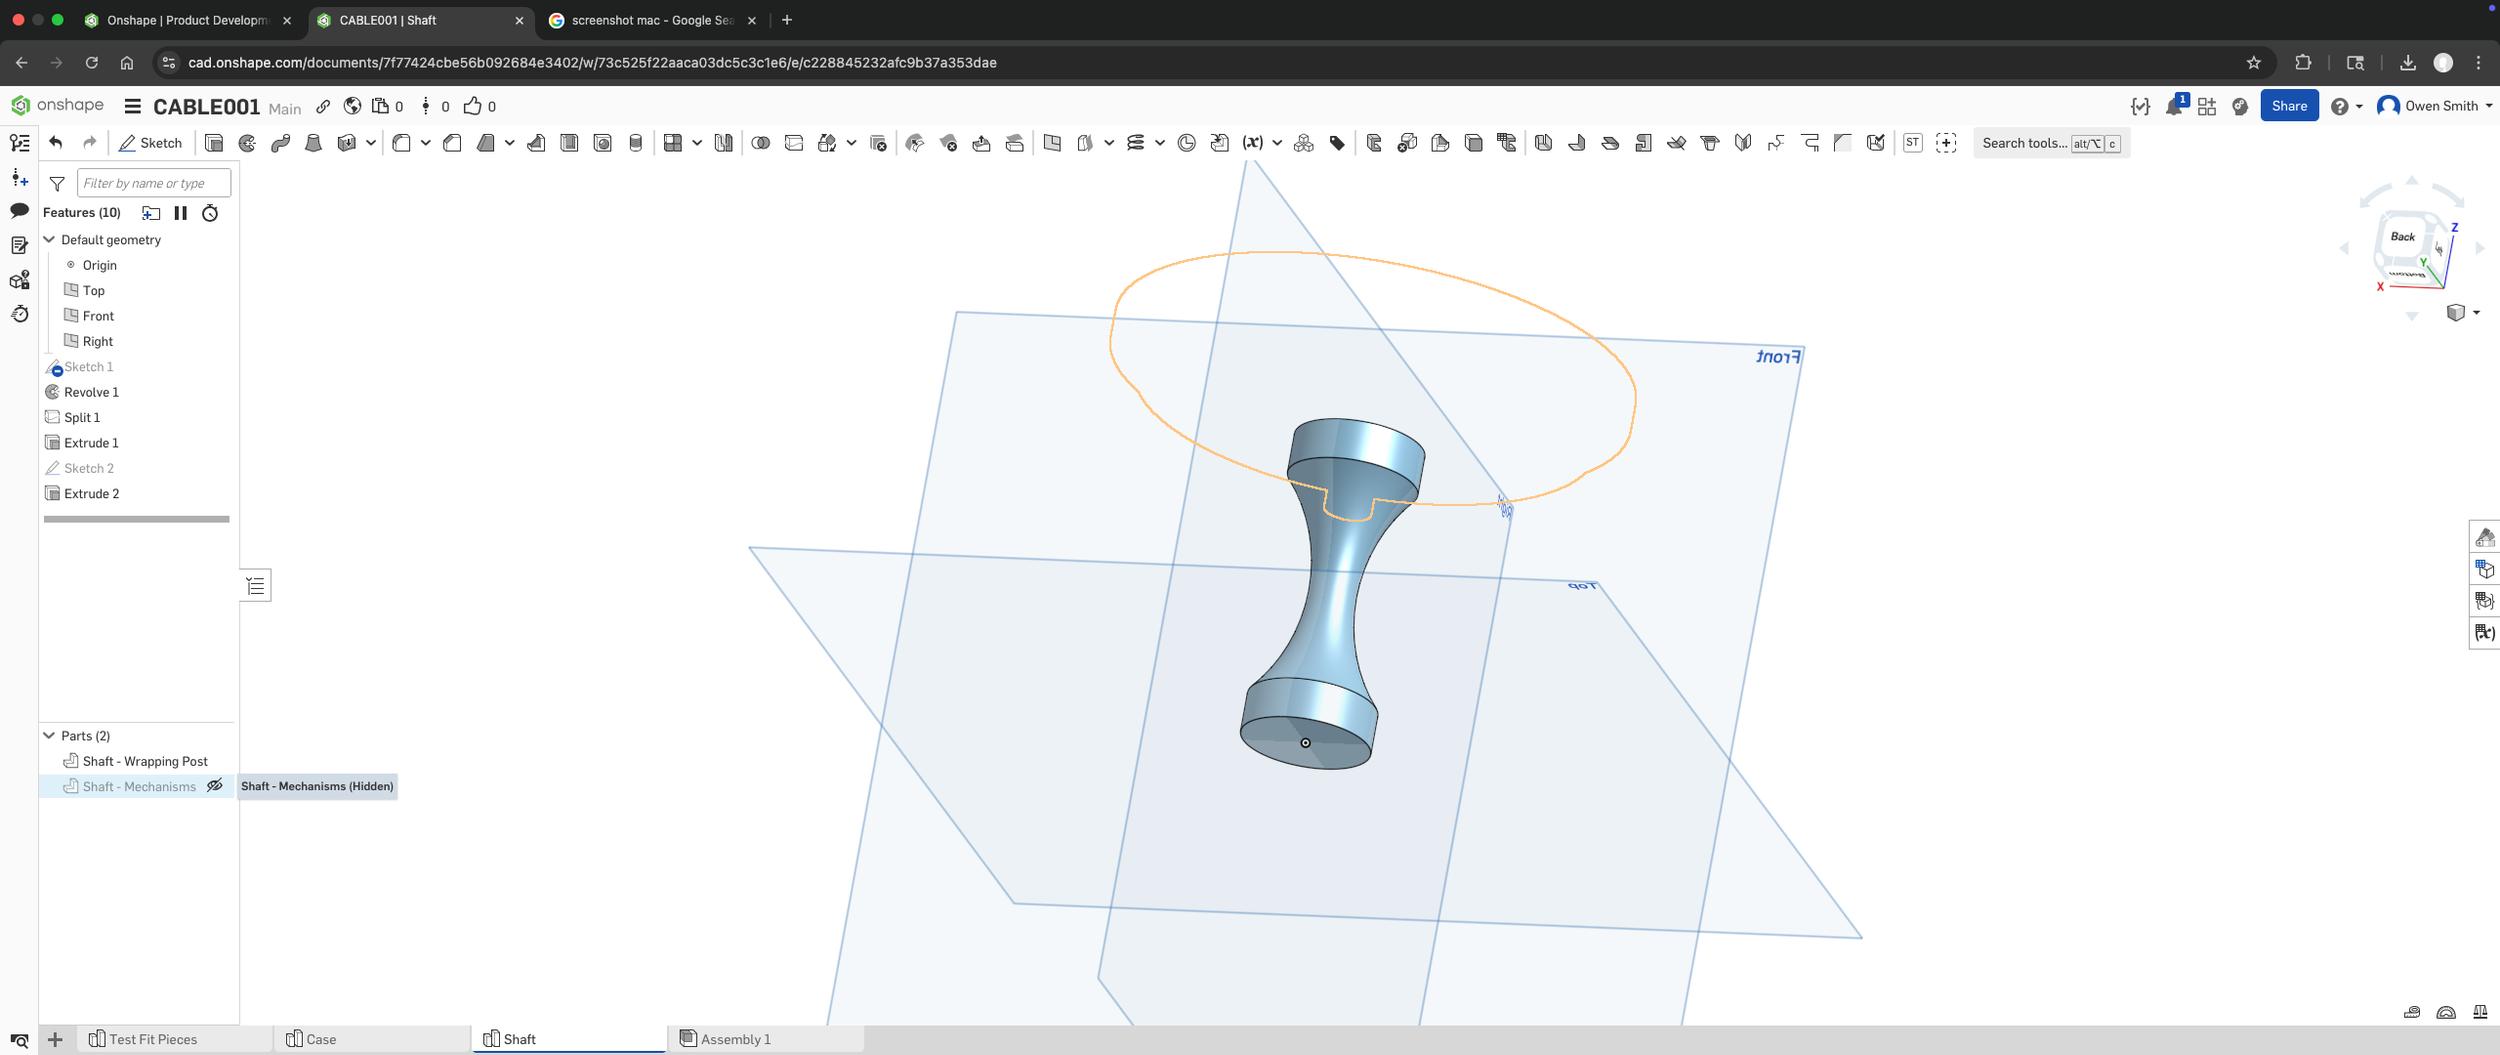Collapse the Default geometry group

pyautogui.click(x=49, y=239)
